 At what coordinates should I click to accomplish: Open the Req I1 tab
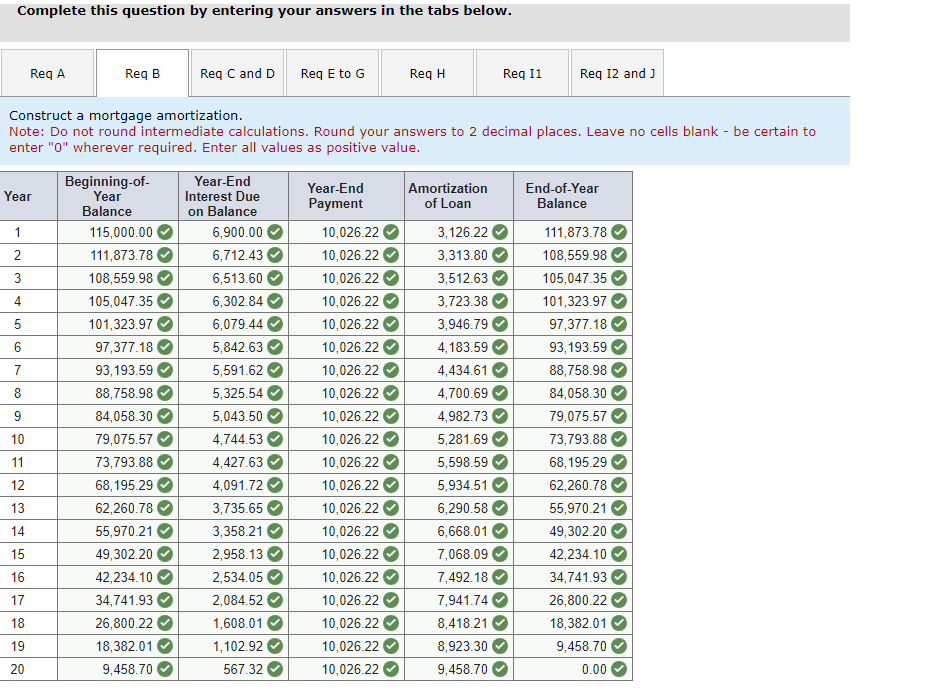521,72
